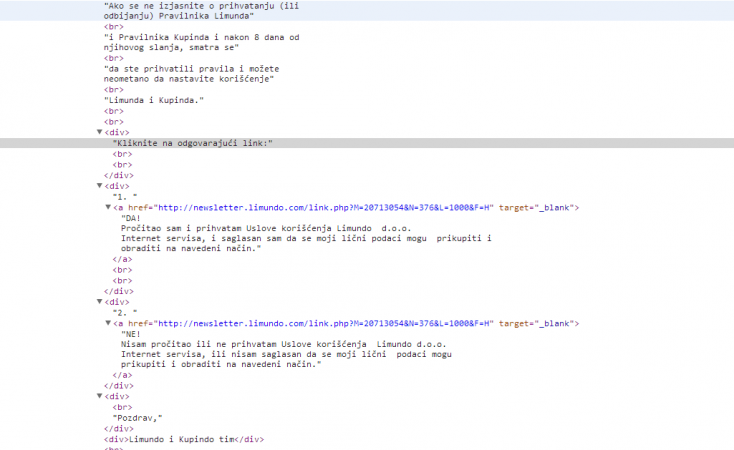This screenshot has height=450, width=734.
Task: Select the "1. " text node
Action: [125, 197]
